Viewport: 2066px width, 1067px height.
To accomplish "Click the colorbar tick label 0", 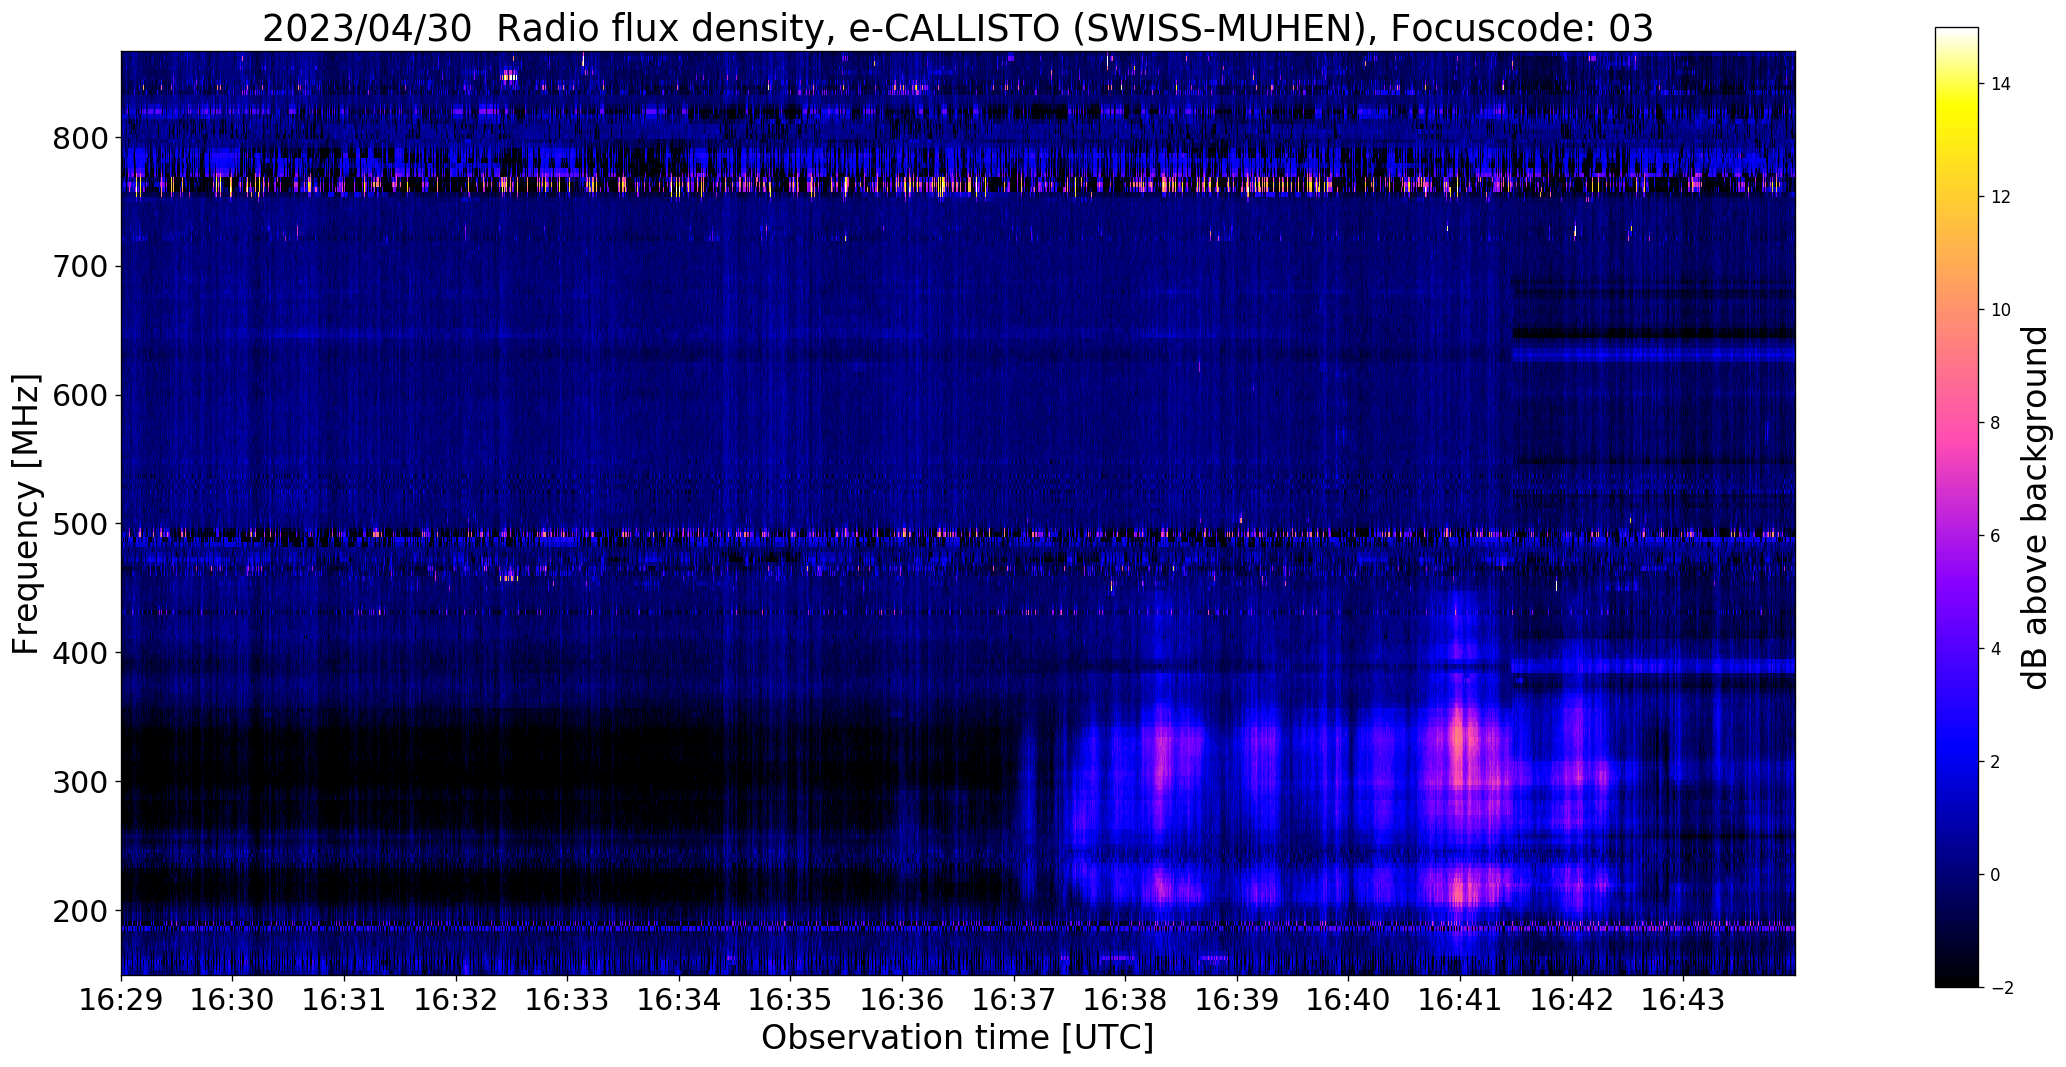I will 1996,875.
